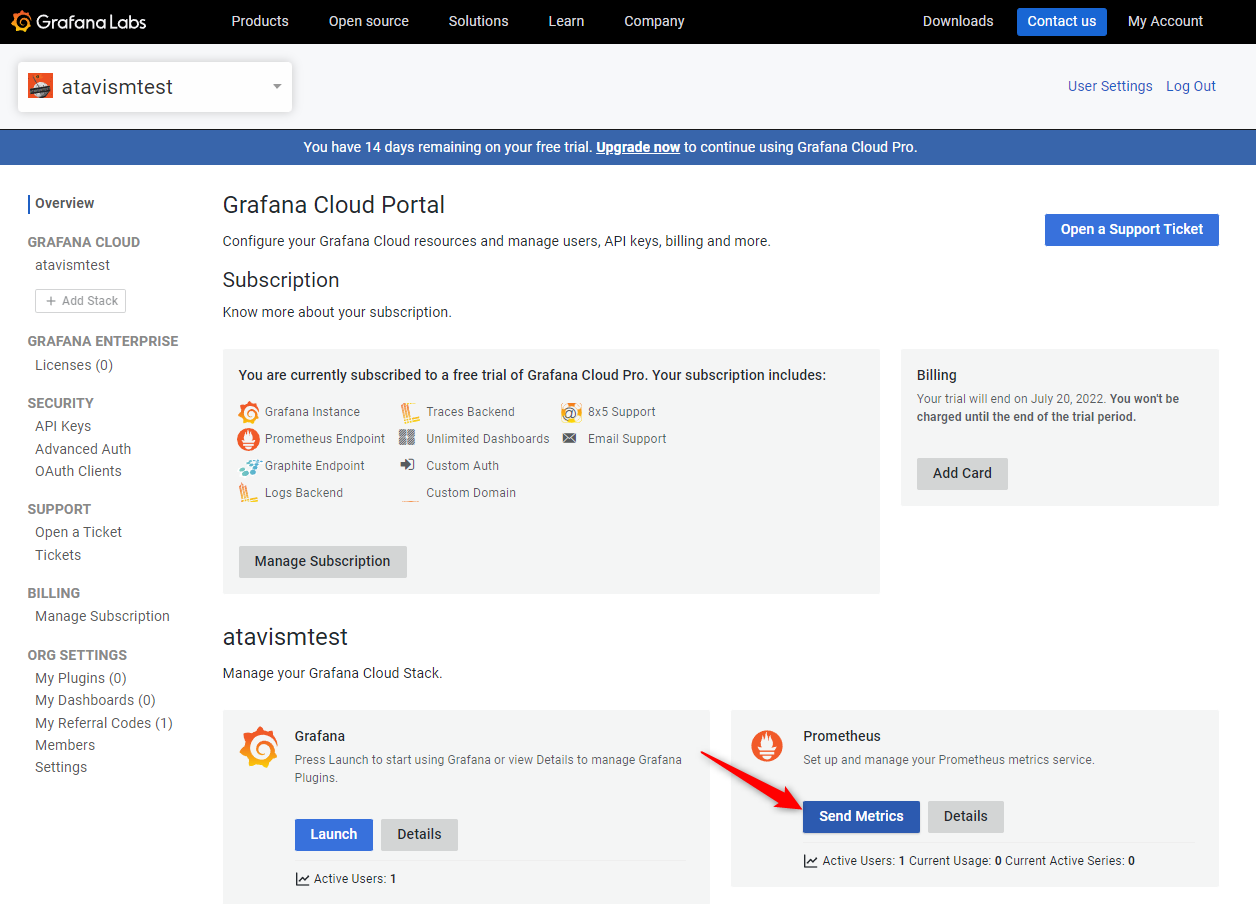Click the Grafana logo in stack card
This screenshot has height=904, width=1256.
coord(259,747)
